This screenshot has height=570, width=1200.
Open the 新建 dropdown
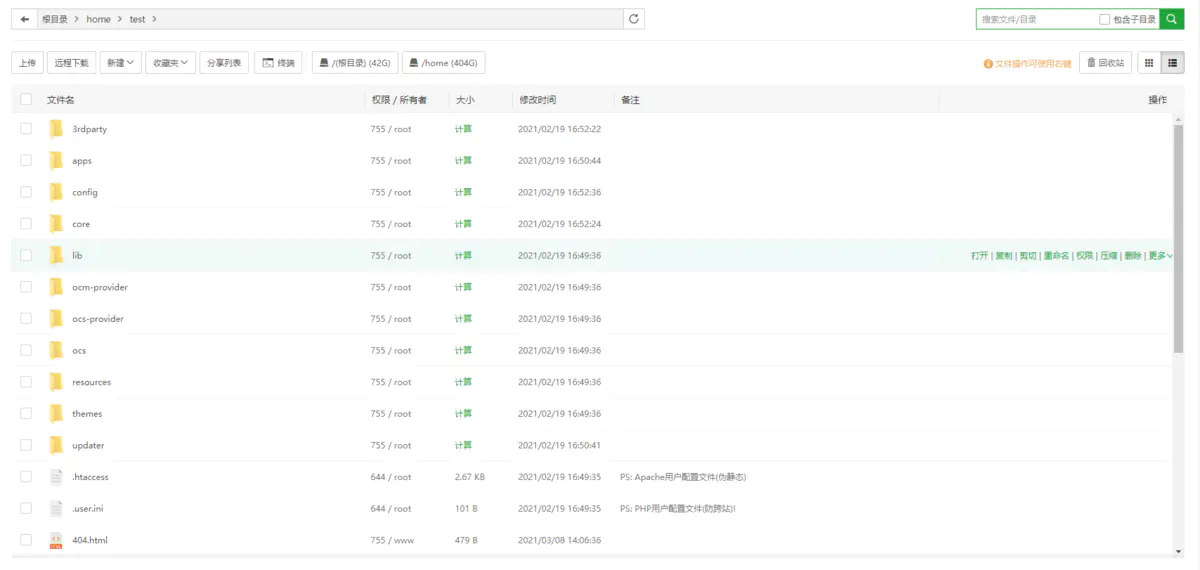click(x=121, y=63)
